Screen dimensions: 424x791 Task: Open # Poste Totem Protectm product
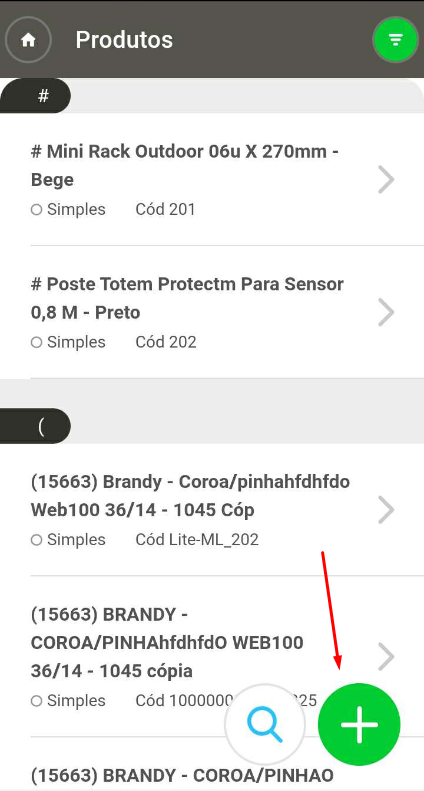[x=212, y=312]
